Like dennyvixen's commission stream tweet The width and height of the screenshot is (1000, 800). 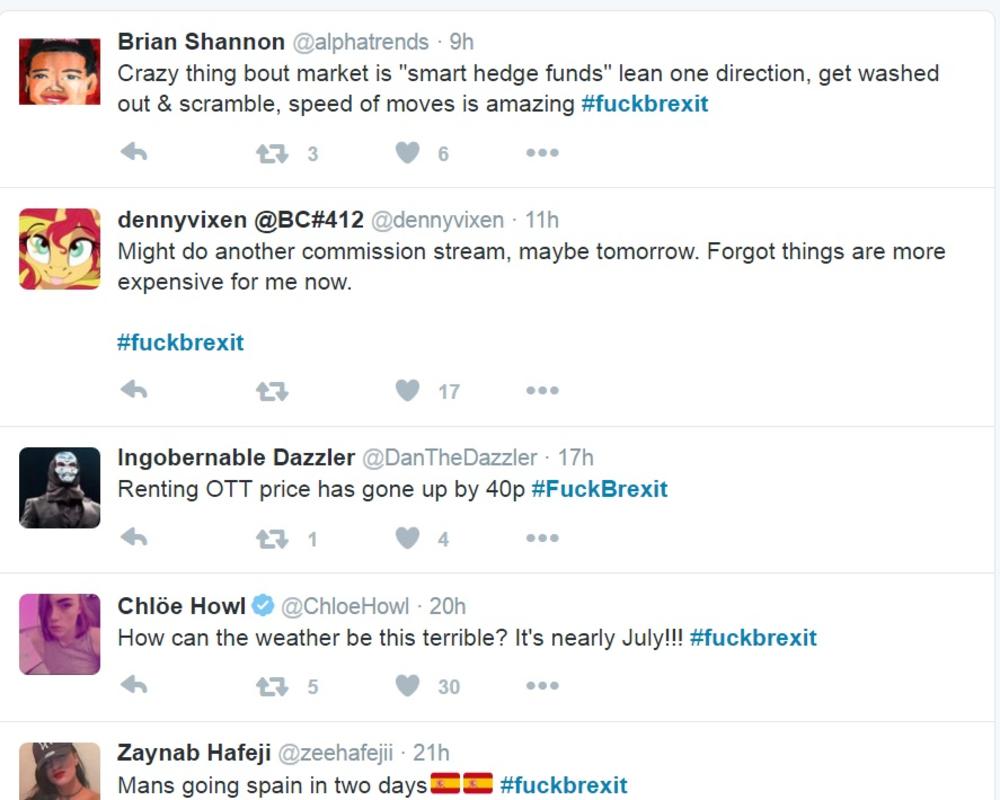pyautogui.click(x=407, y=391)
